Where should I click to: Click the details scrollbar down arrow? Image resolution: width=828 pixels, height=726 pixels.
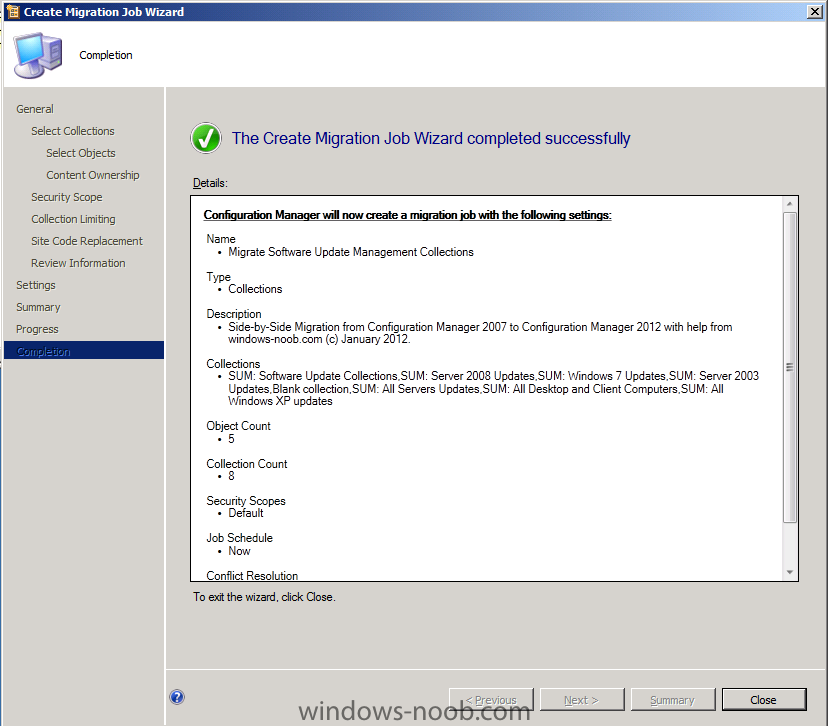(x=790, y=572)
